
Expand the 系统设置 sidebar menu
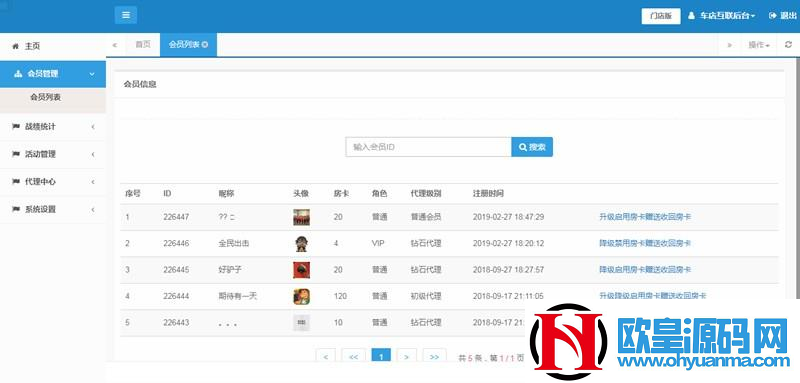(x=53, y=209)
